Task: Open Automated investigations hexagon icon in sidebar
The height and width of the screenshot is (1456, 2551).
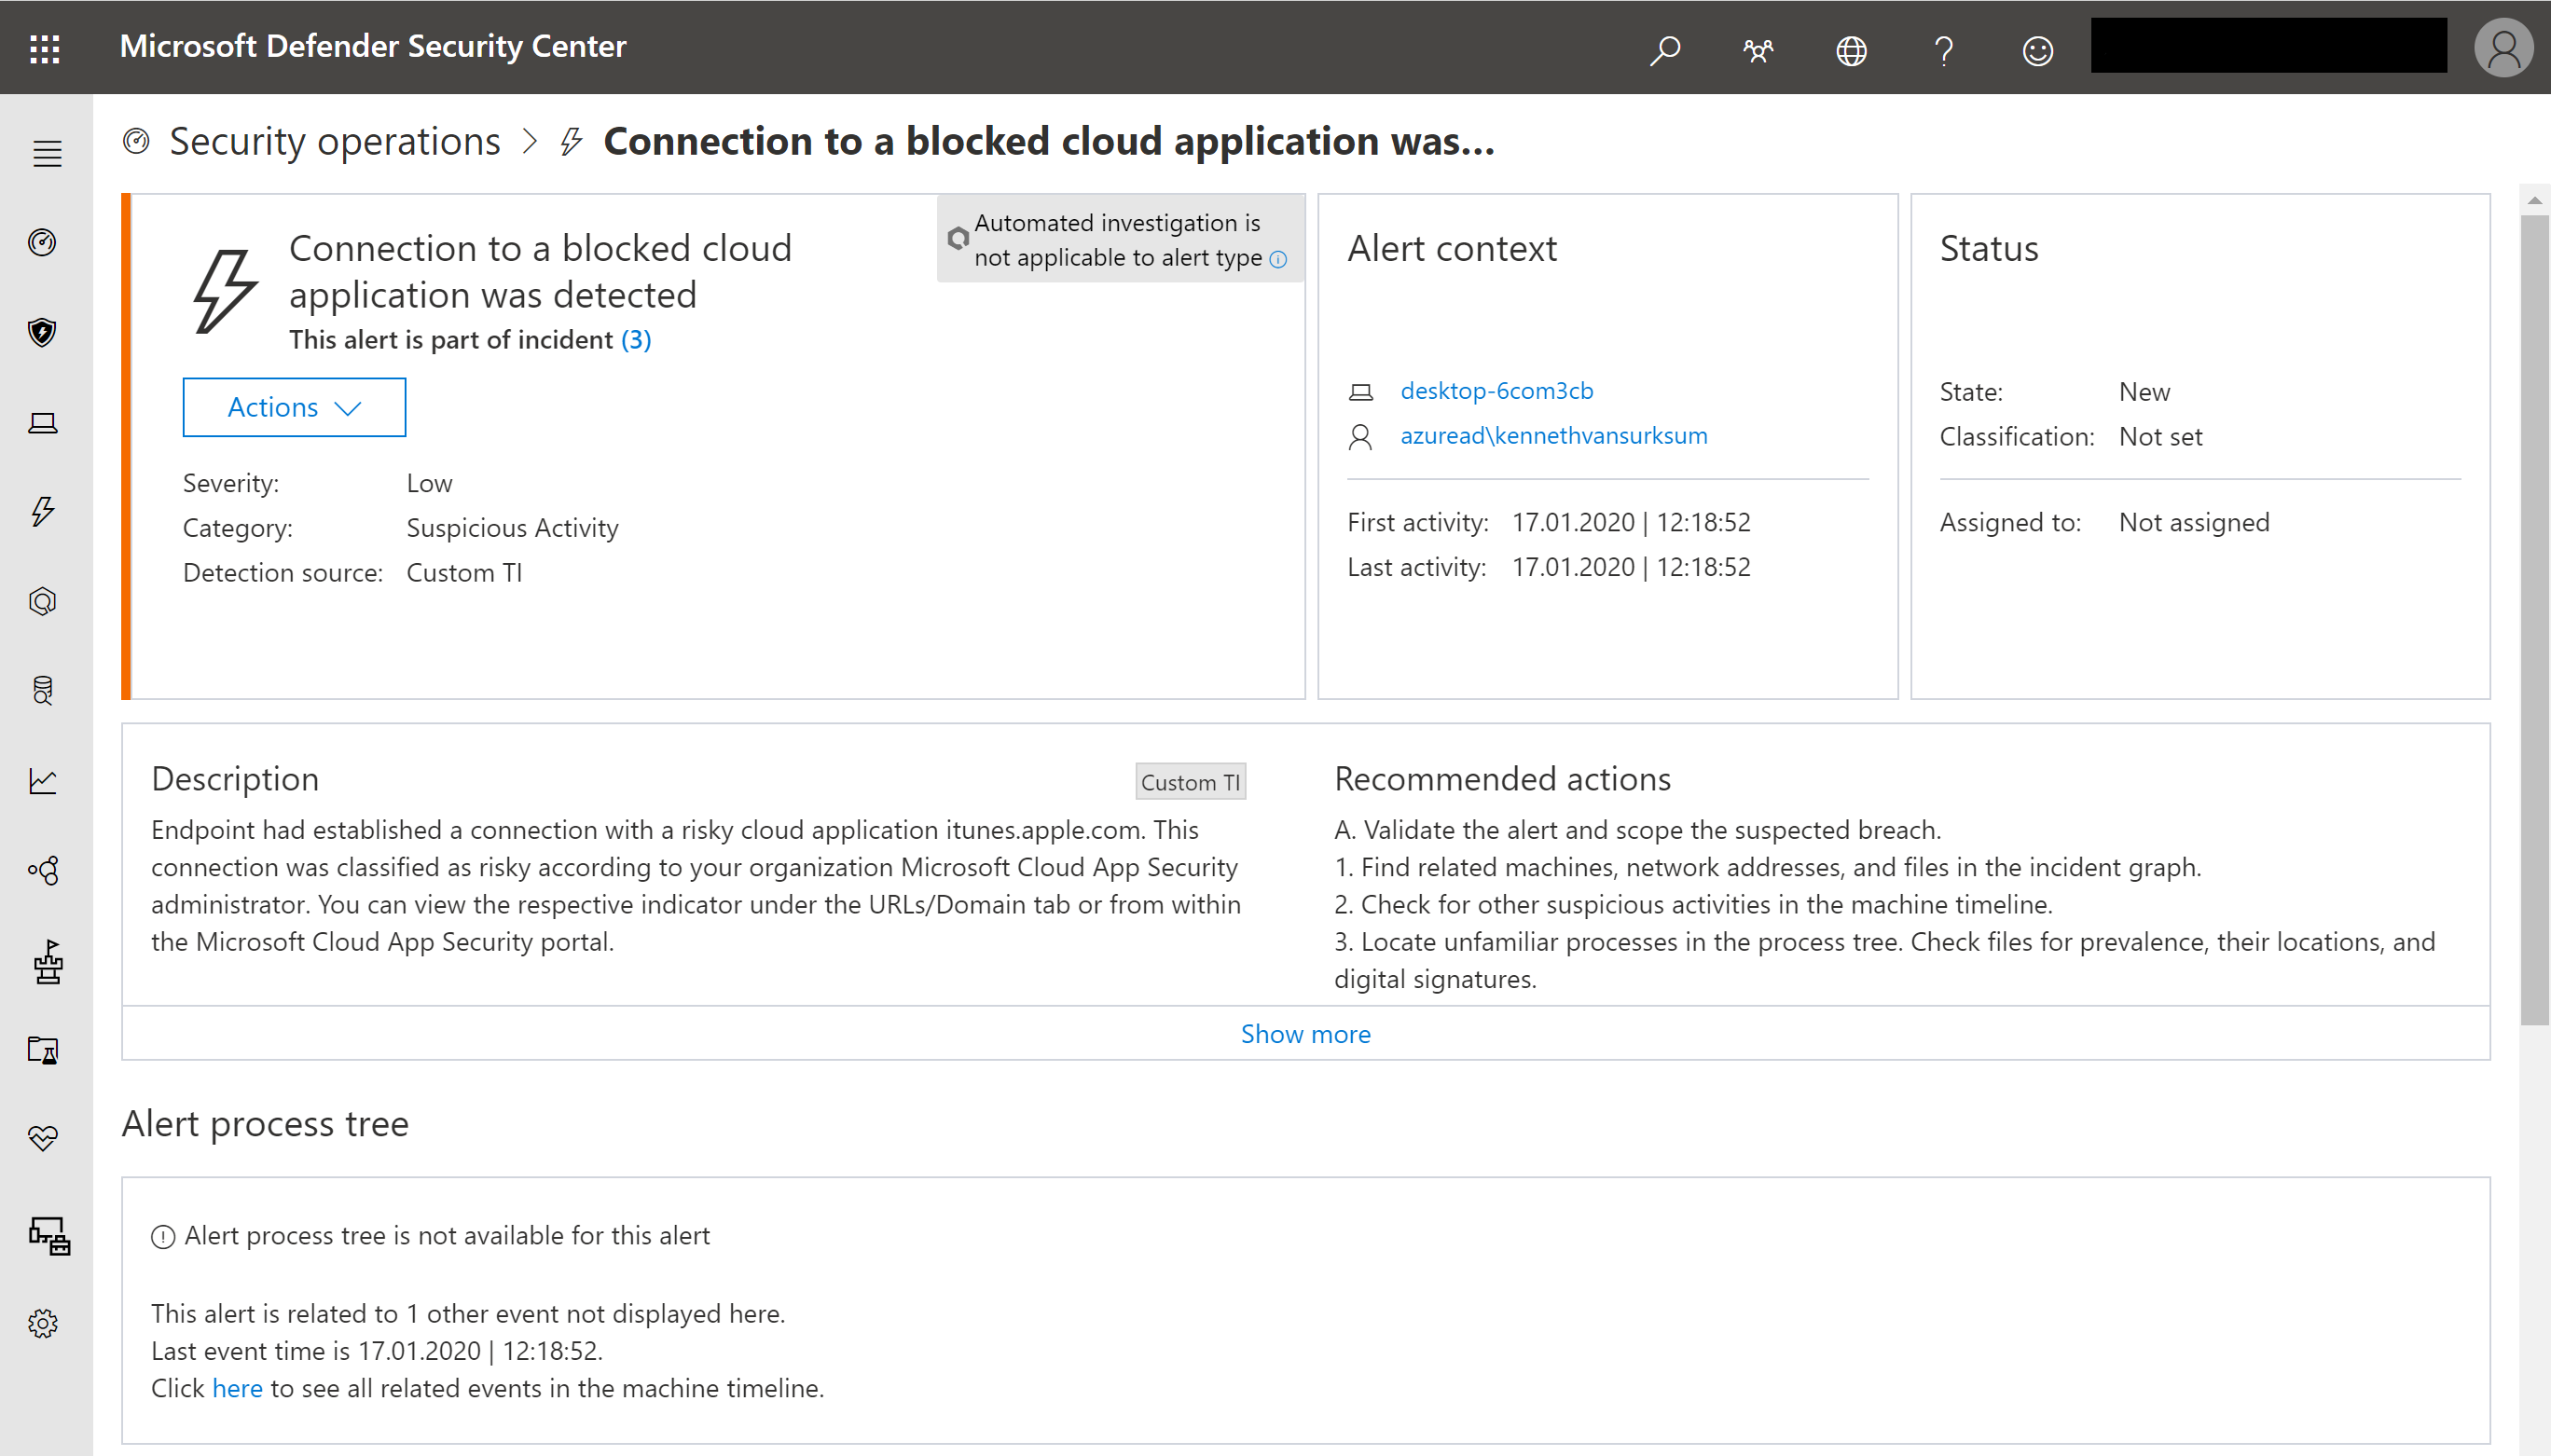Action: [x=42, y=601]
